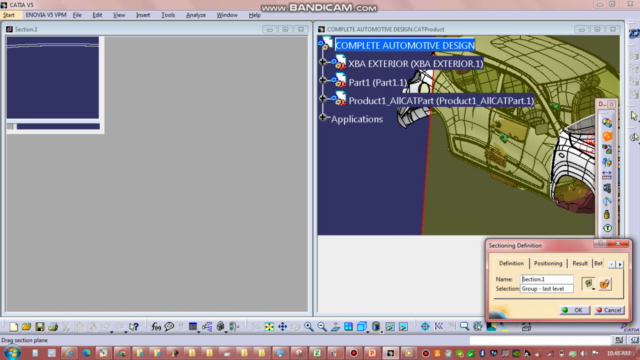Click the Isometric View cube icon

pos(361,327)
